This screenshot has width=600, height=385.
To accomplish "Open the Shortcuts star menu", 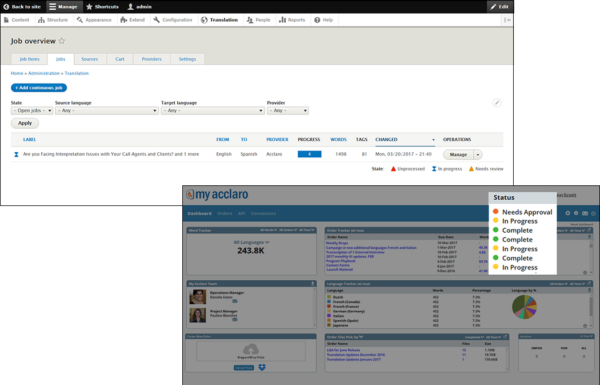I will (102, 7).
